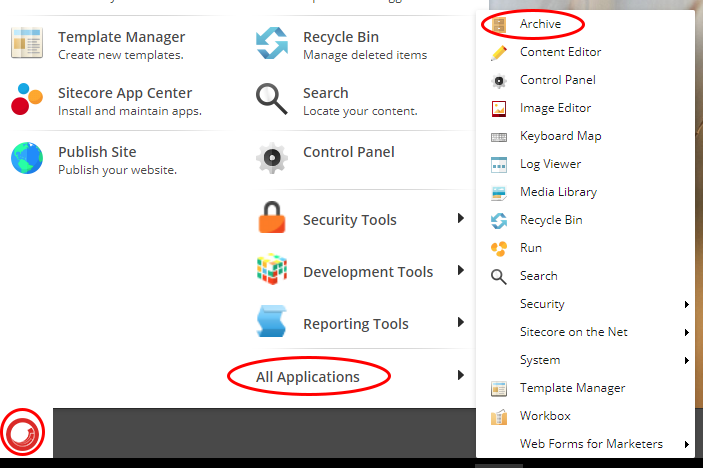Screen dimensions: 703x468
Task: Click the Search magnifier icon in start menu
Action: [x=272, y=99]
